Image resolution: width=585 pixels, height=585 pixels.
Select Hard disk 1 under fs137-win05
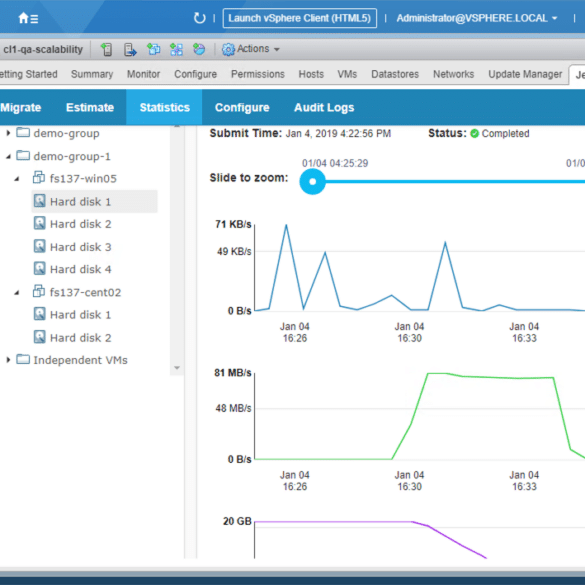click(x=94, y=201)
